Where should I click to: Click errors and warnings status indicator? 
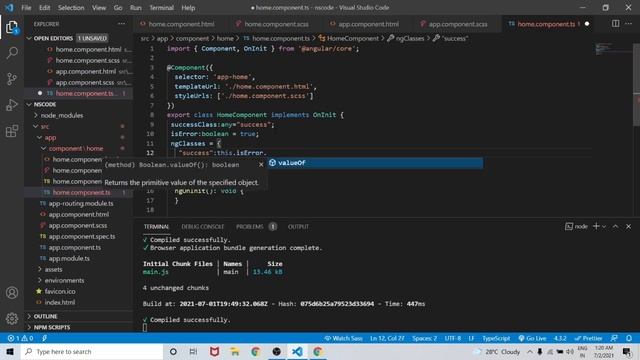tap(20, 338)
